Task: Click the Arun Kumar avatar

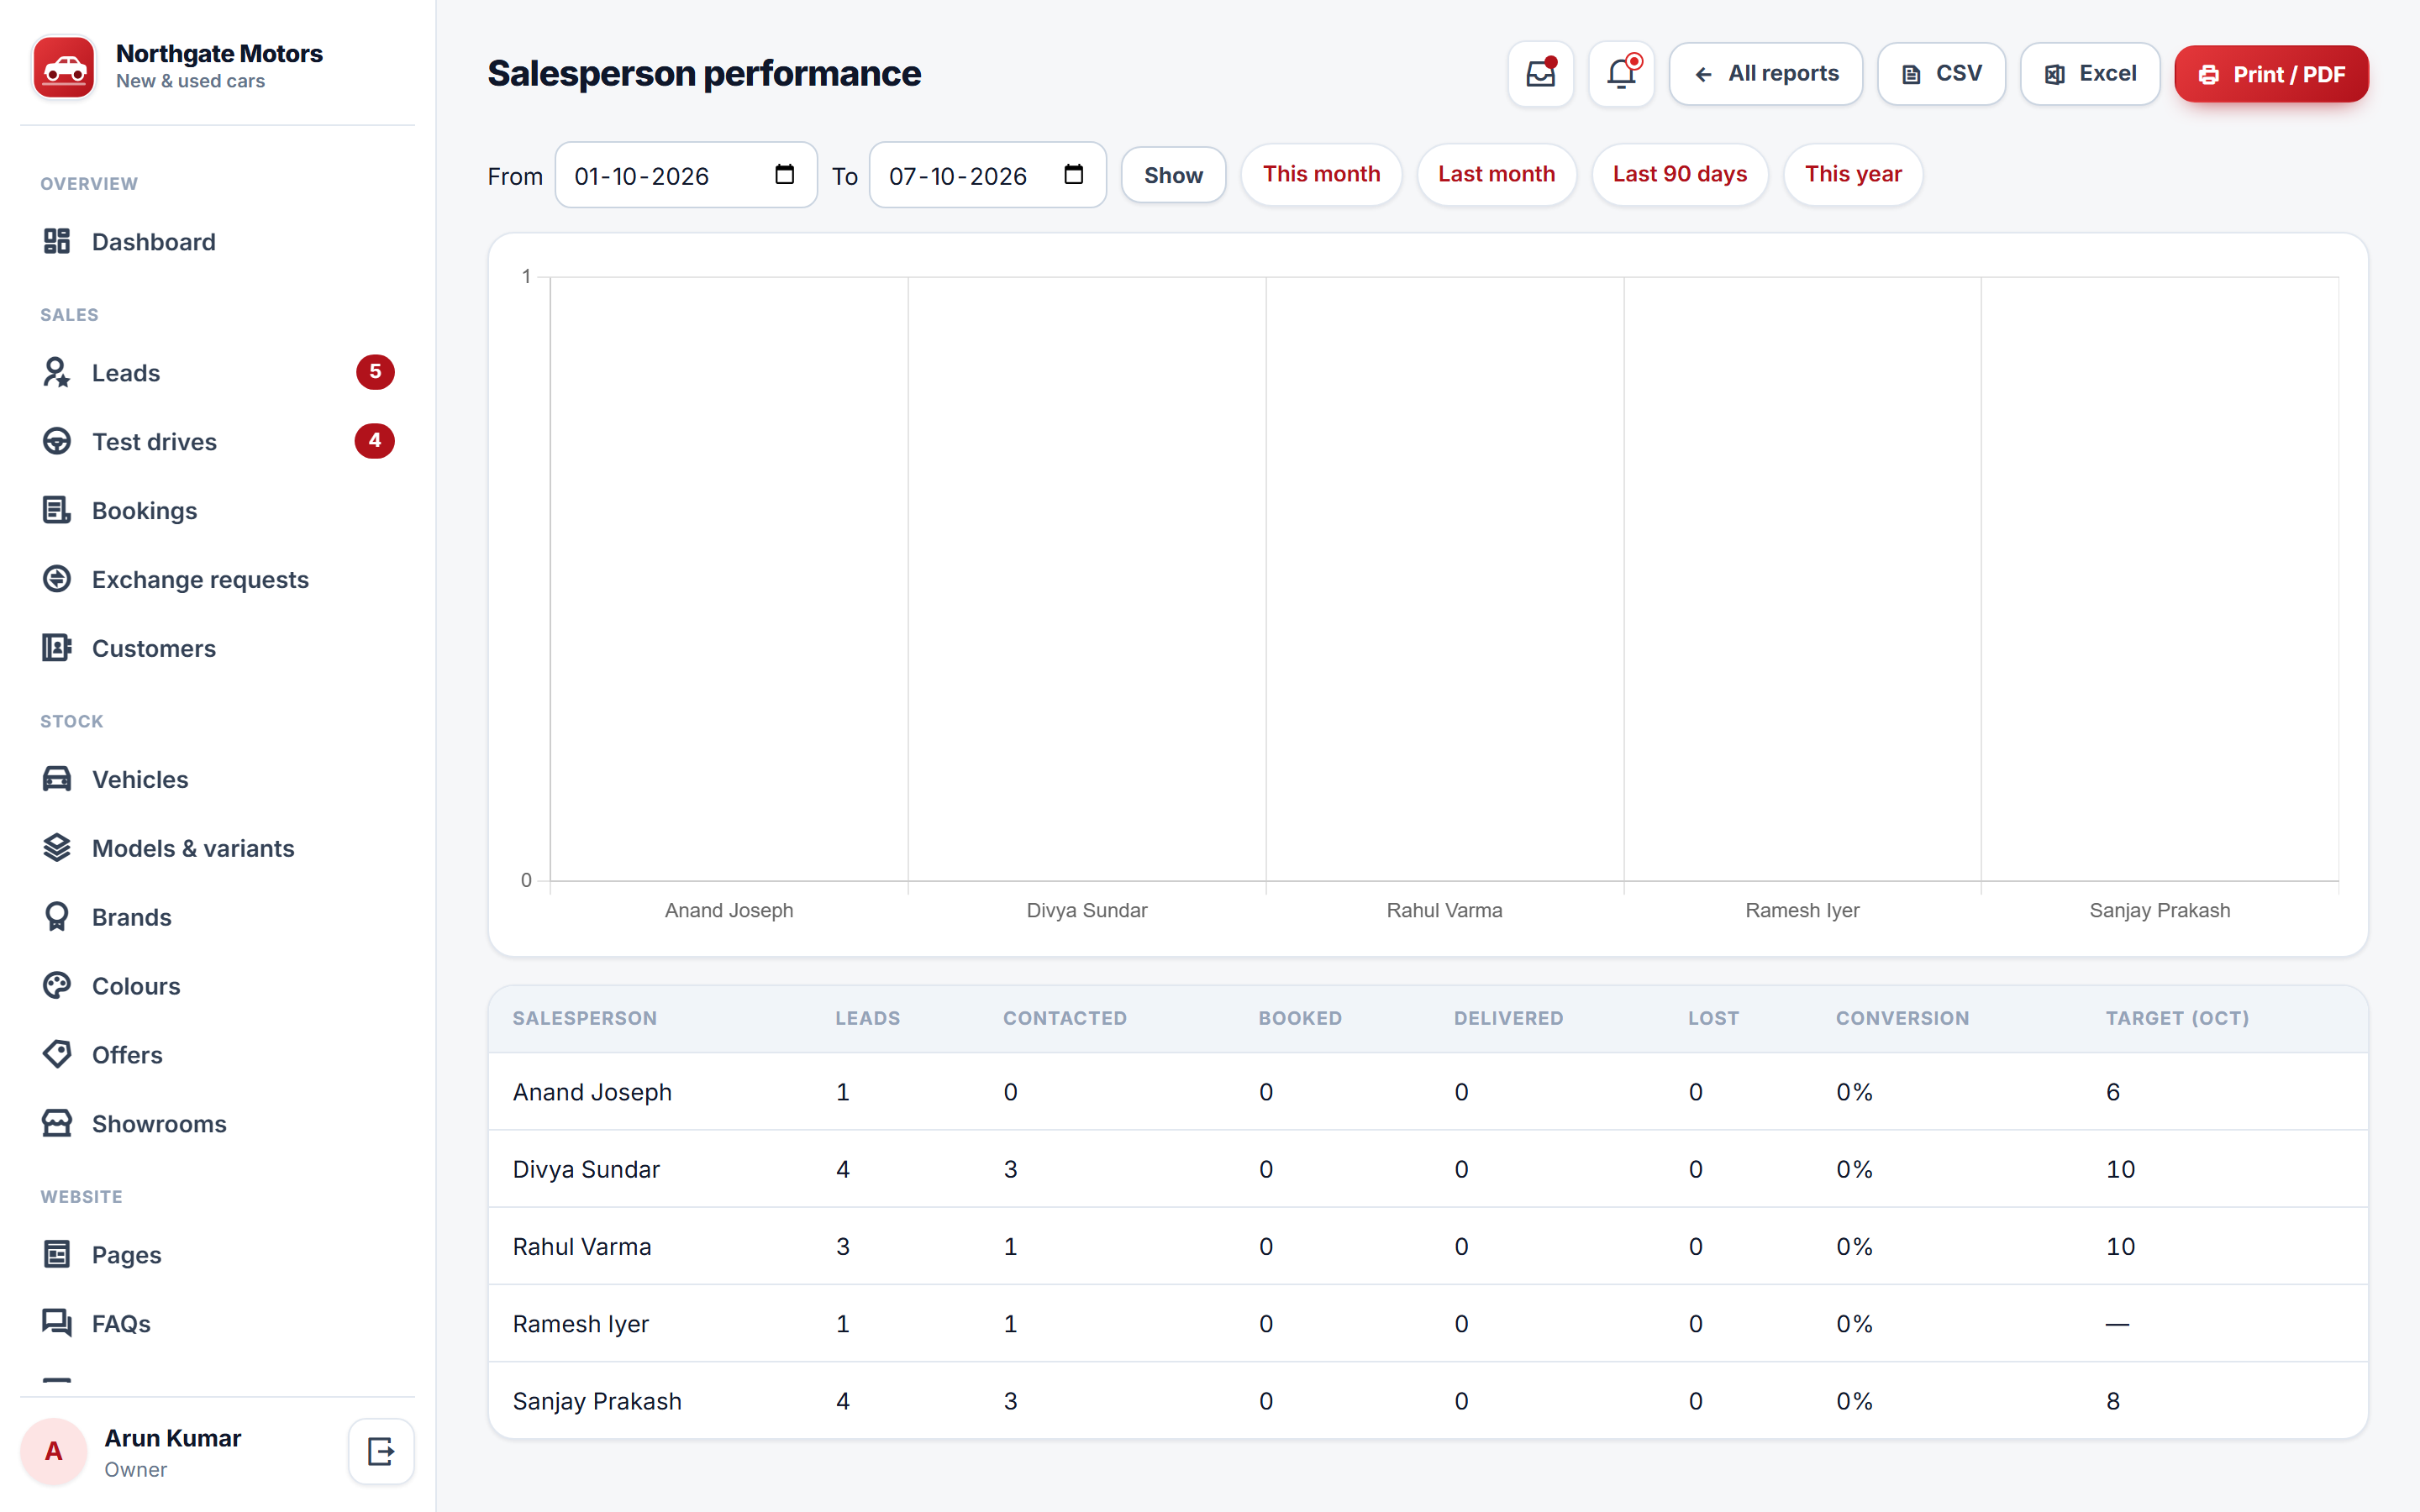Action: click(54, 1451)
